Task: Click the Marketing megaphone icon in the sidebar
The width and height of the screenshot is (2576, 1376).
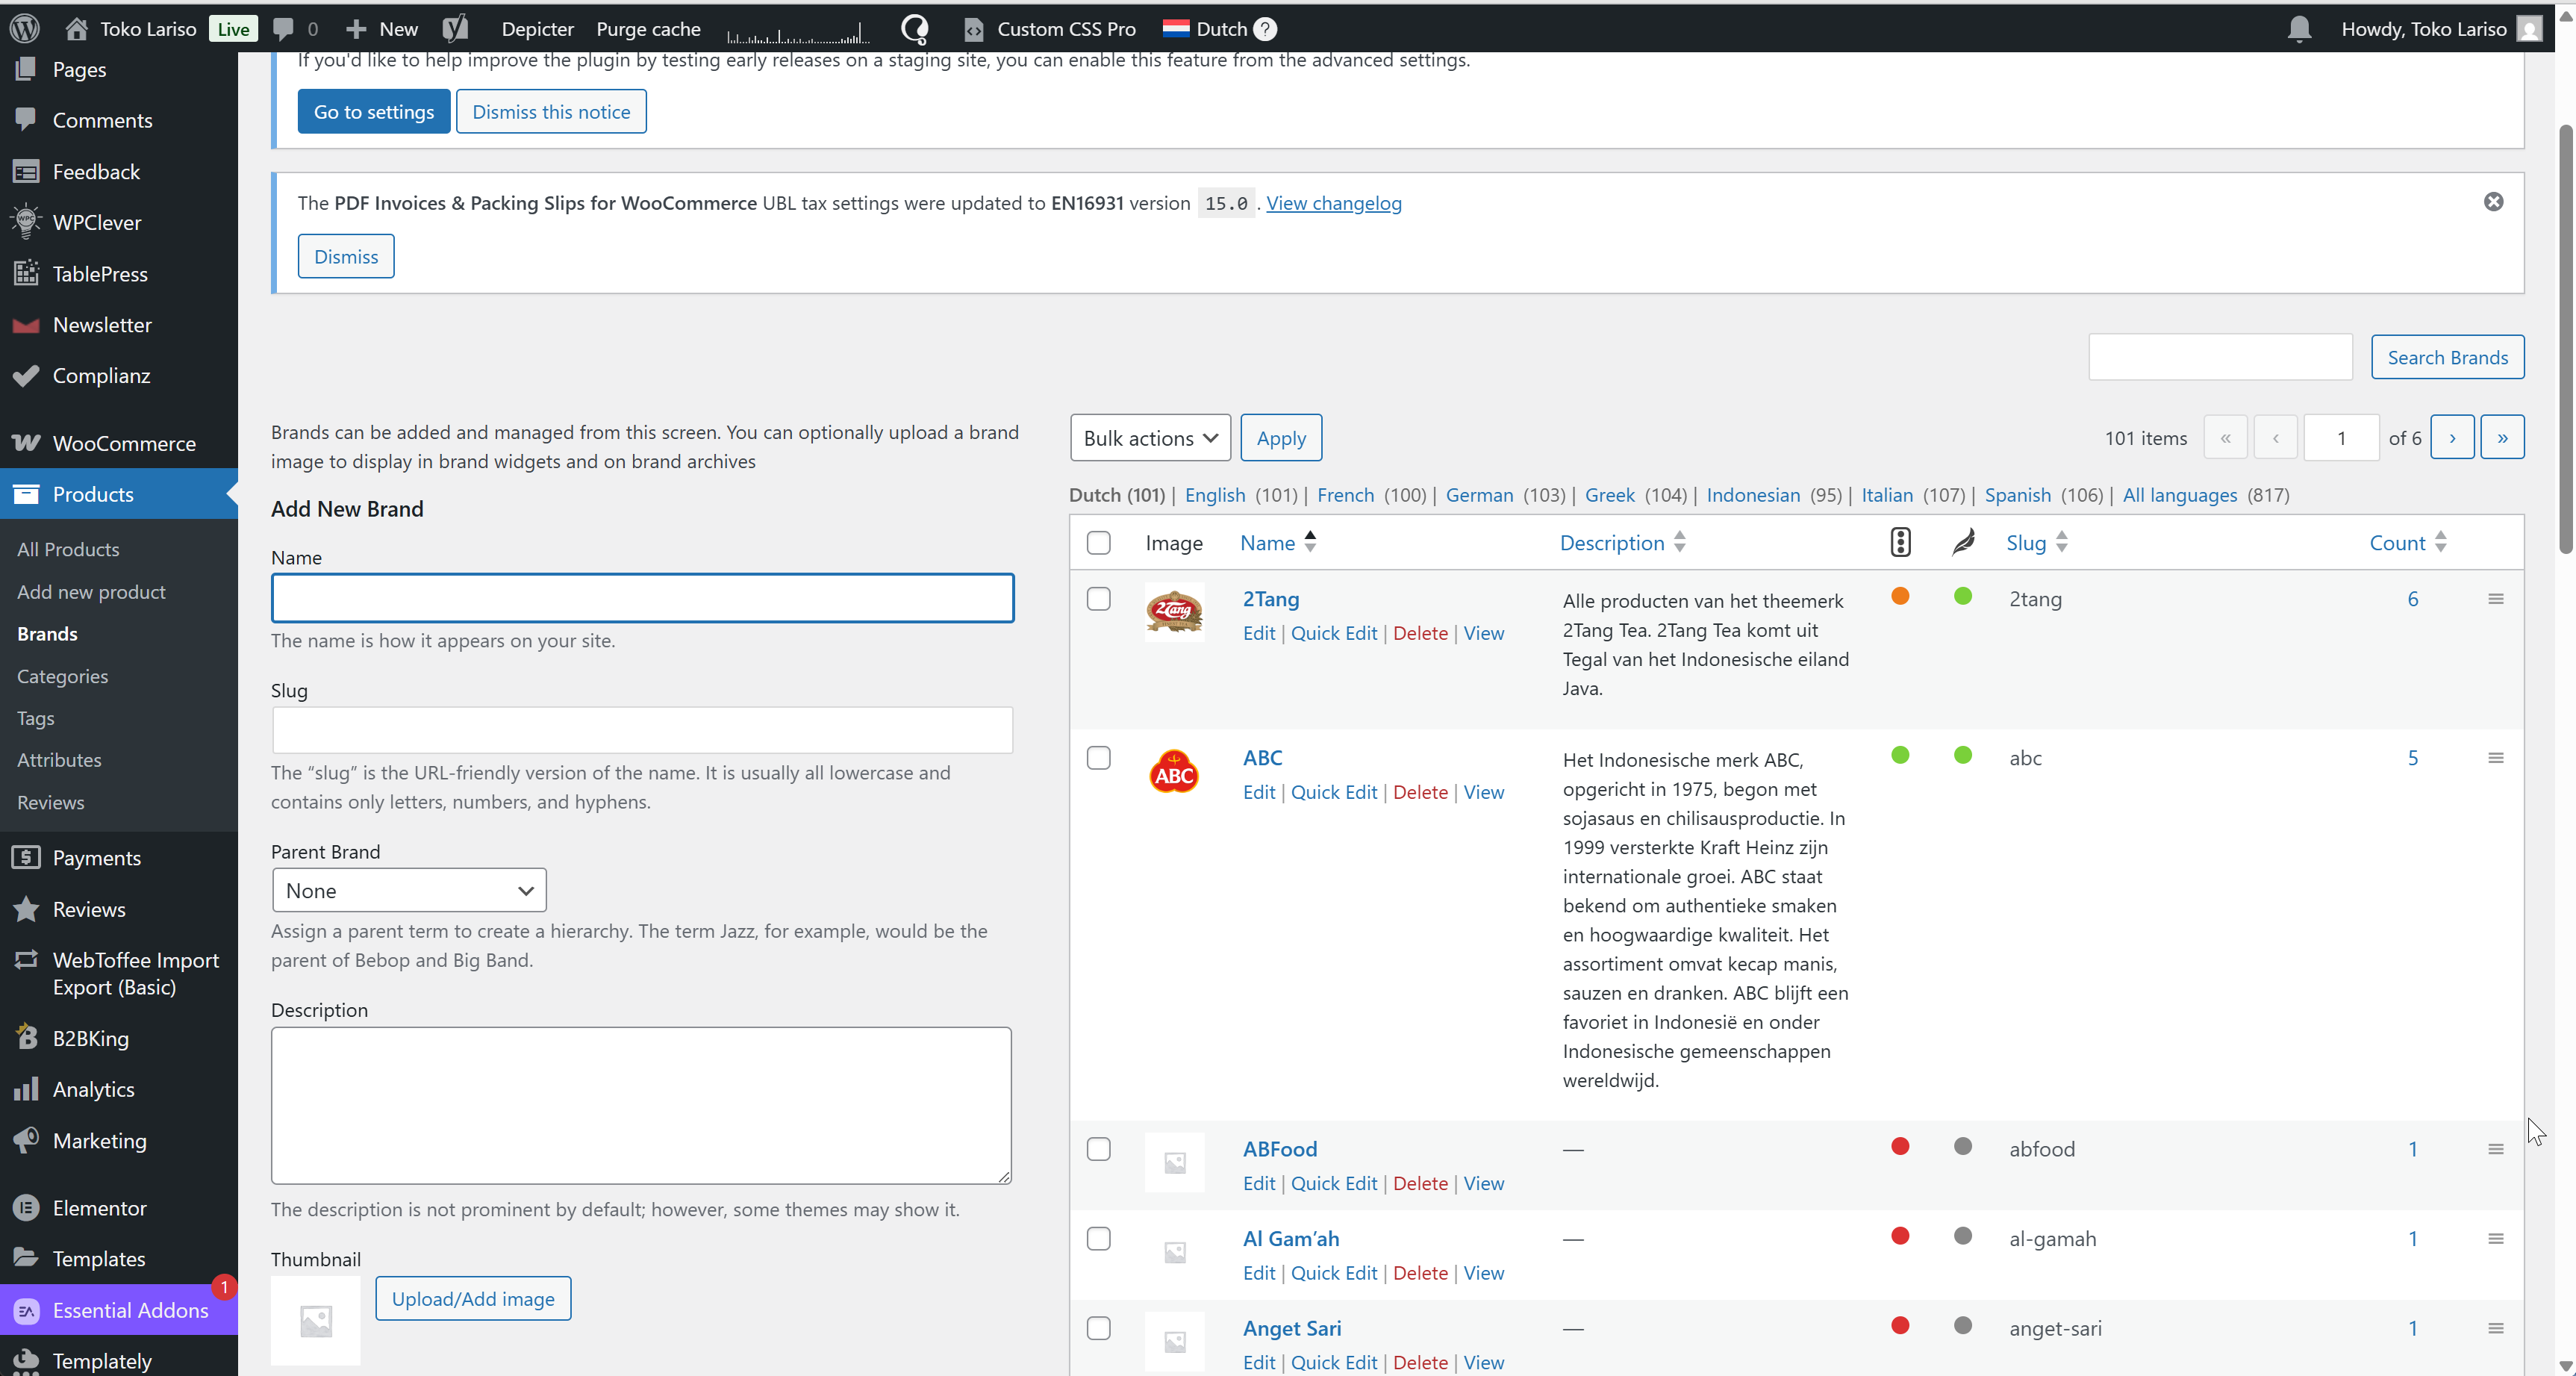Action: tap(26, 1139)
